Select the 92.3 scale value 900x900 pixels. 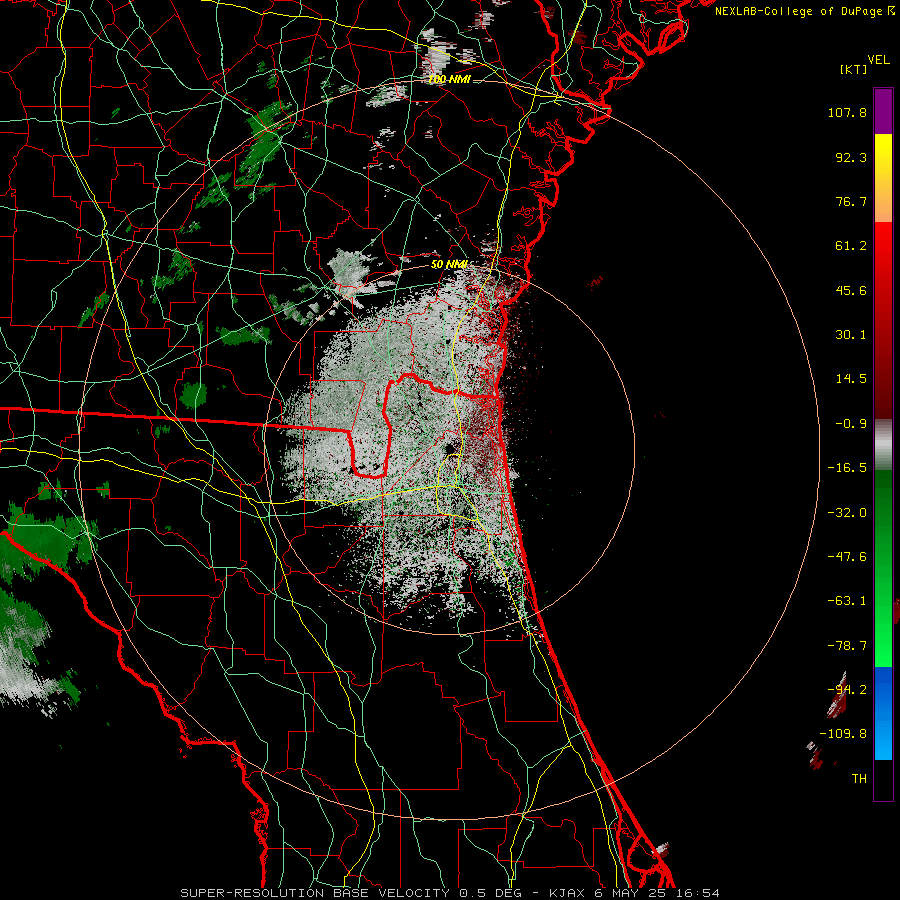[x=851, y=157]
